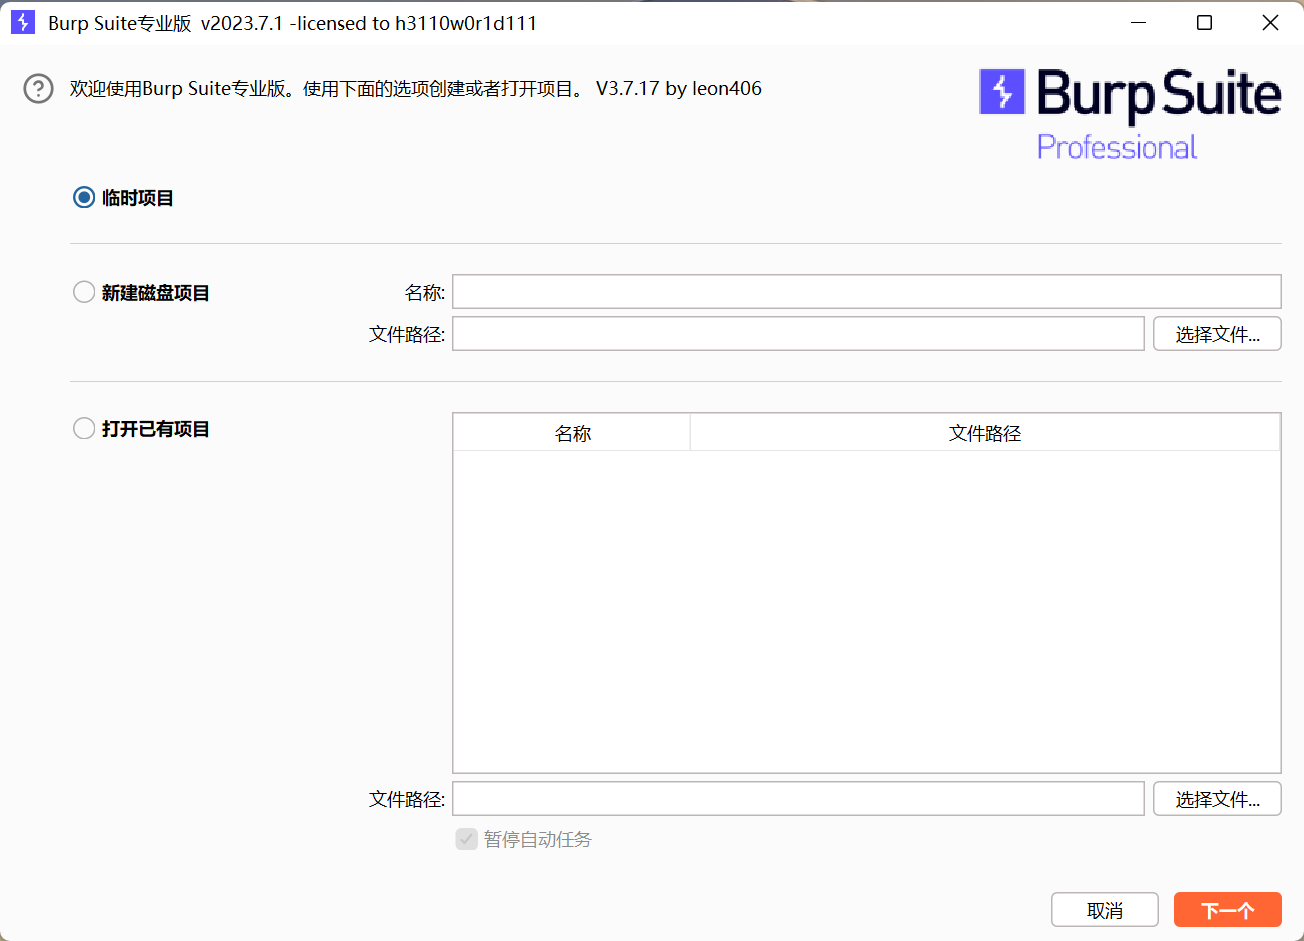The width and height of the screenshot is (1304, 941).
Task: Click the orange 下一个 button
Action: 1228,910
